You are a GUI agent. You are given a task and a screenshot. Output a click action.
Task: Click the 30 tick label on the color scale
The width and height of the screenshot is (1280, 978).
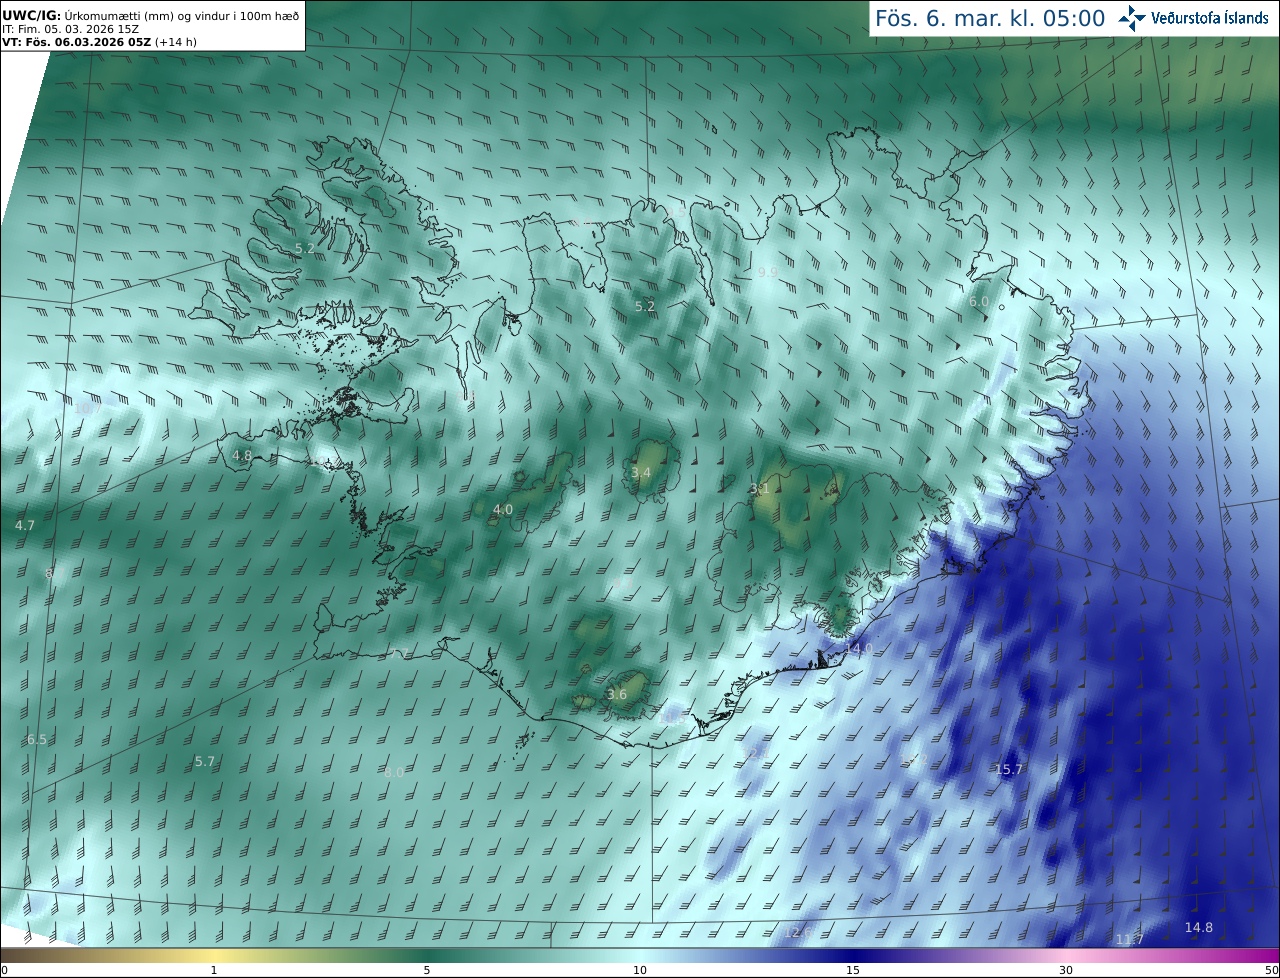click(x=1066, y=970)
